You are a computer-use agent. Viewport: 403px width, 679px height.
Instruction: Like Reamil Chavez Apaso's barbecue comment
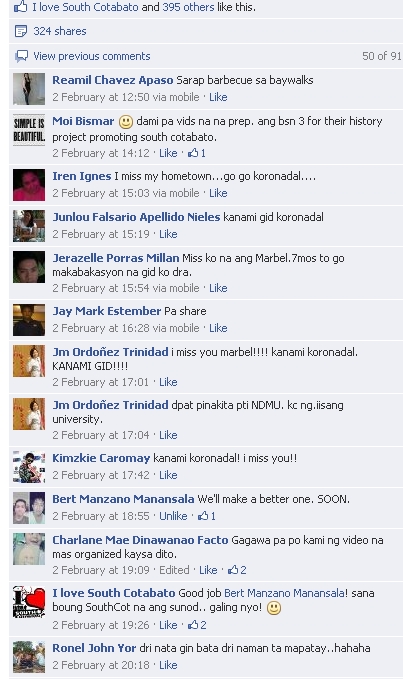point(218,97)
